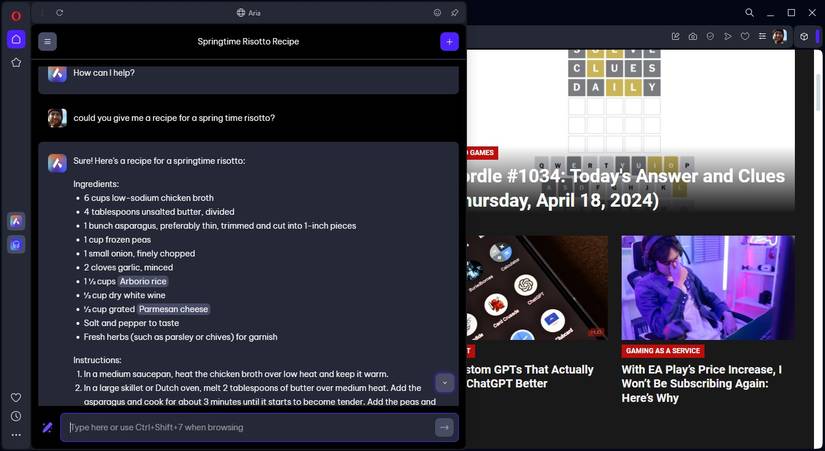Pin the Aria panel
Viewport: 825px width, 451px height.
[x=455, y=13]
